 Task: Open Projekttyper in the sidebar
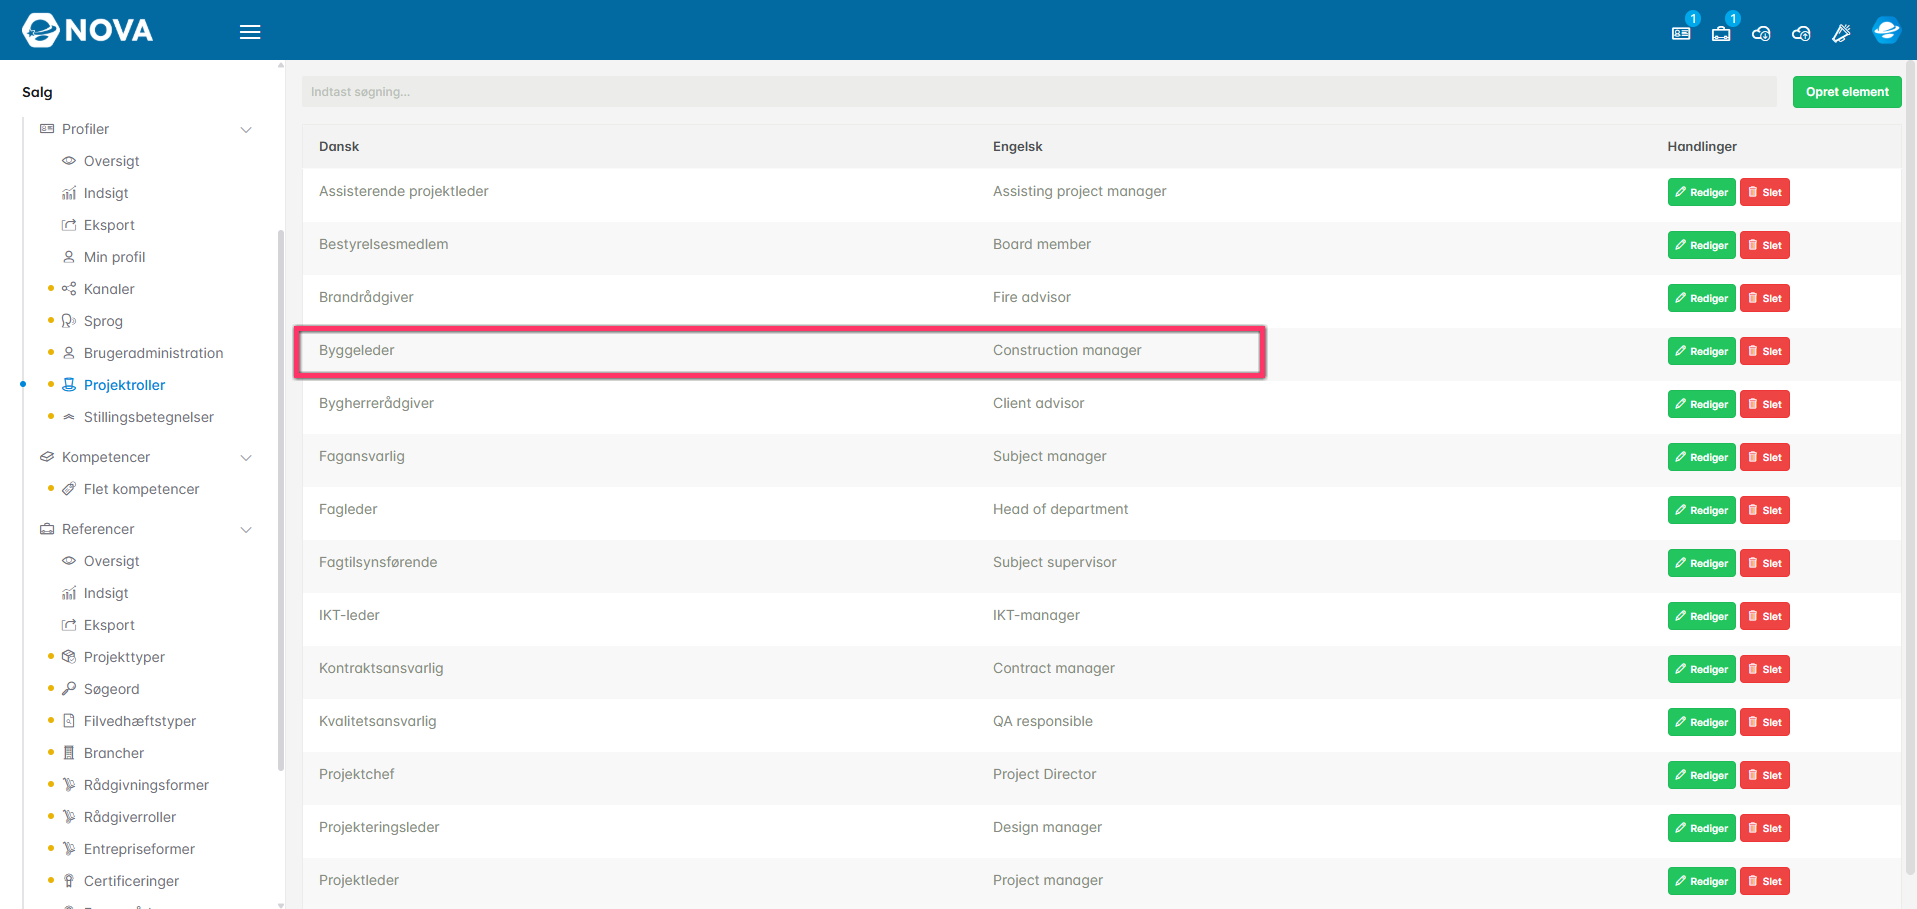[x=124, y=657]
